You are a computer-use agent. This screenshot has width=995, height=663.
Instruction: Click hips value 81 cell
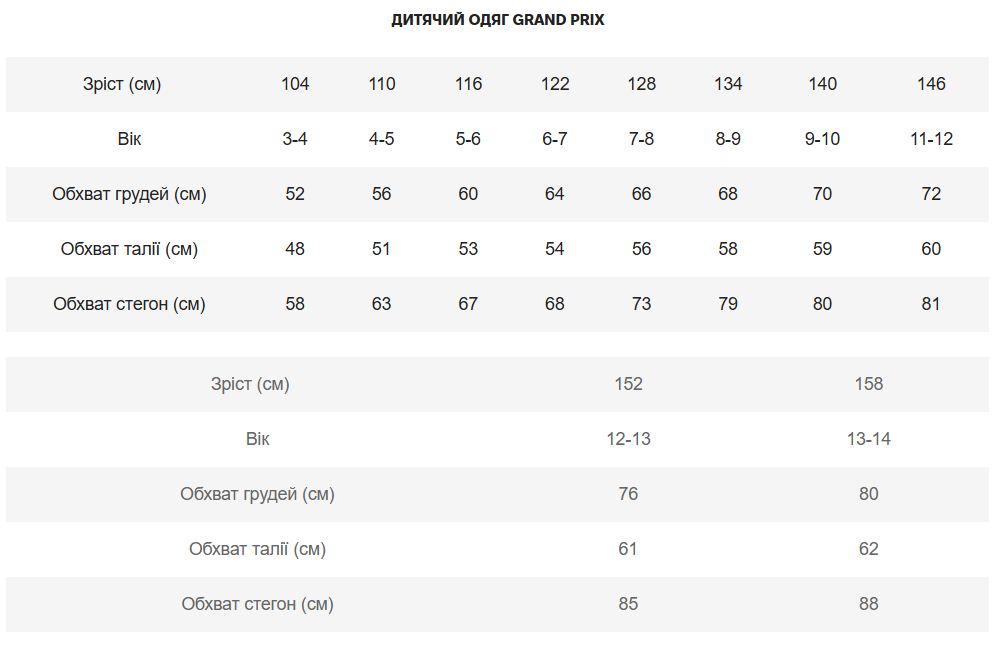(x=931, y=304)
